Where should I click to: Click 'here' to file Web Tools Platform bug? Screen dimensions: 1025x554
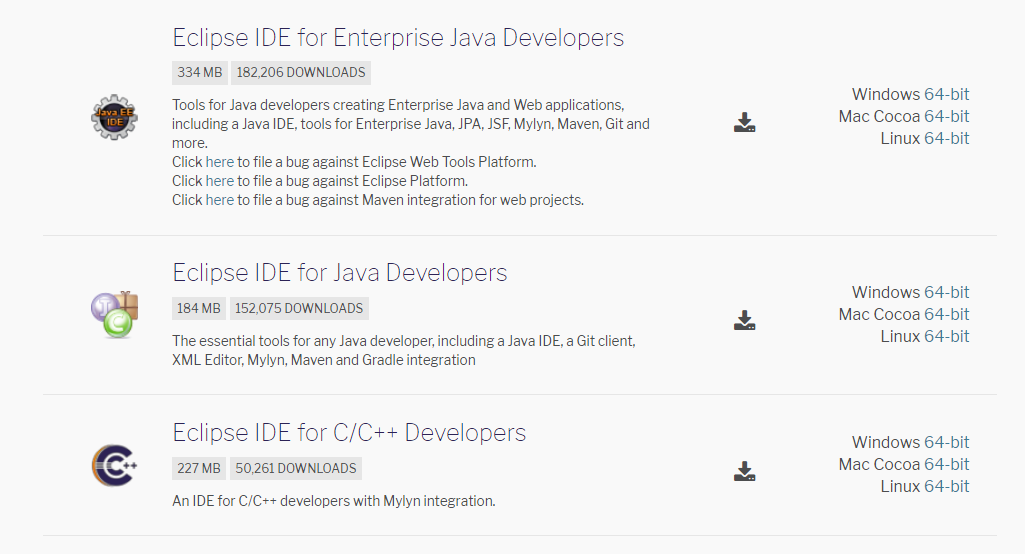pyautogui.click(x=220, y=162)
